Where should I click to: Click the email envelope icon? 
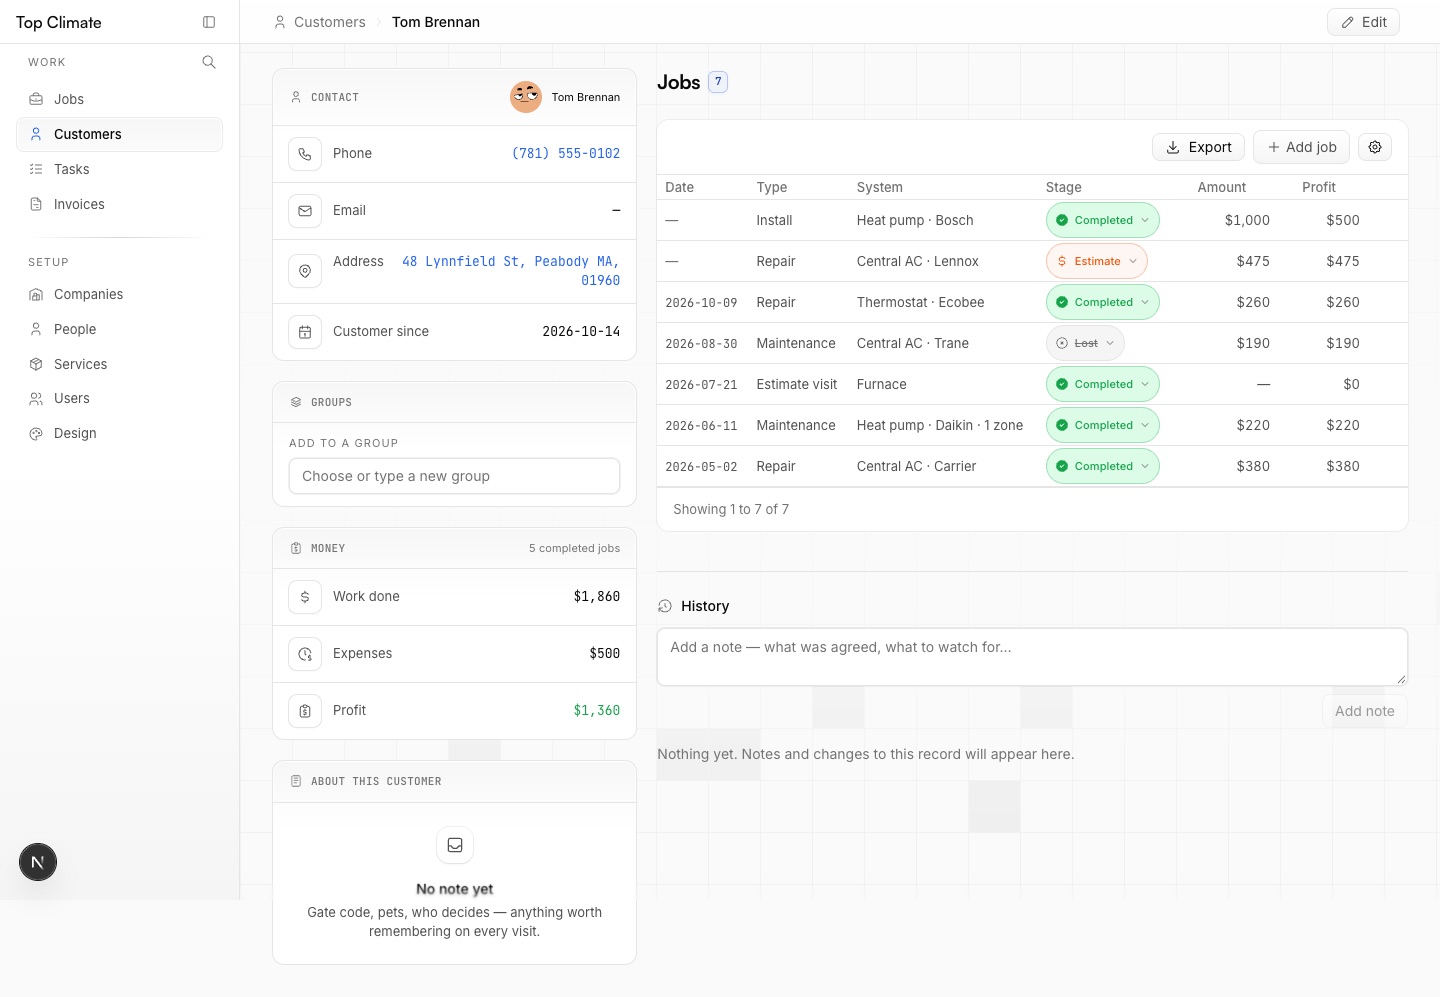coord(305,211)
